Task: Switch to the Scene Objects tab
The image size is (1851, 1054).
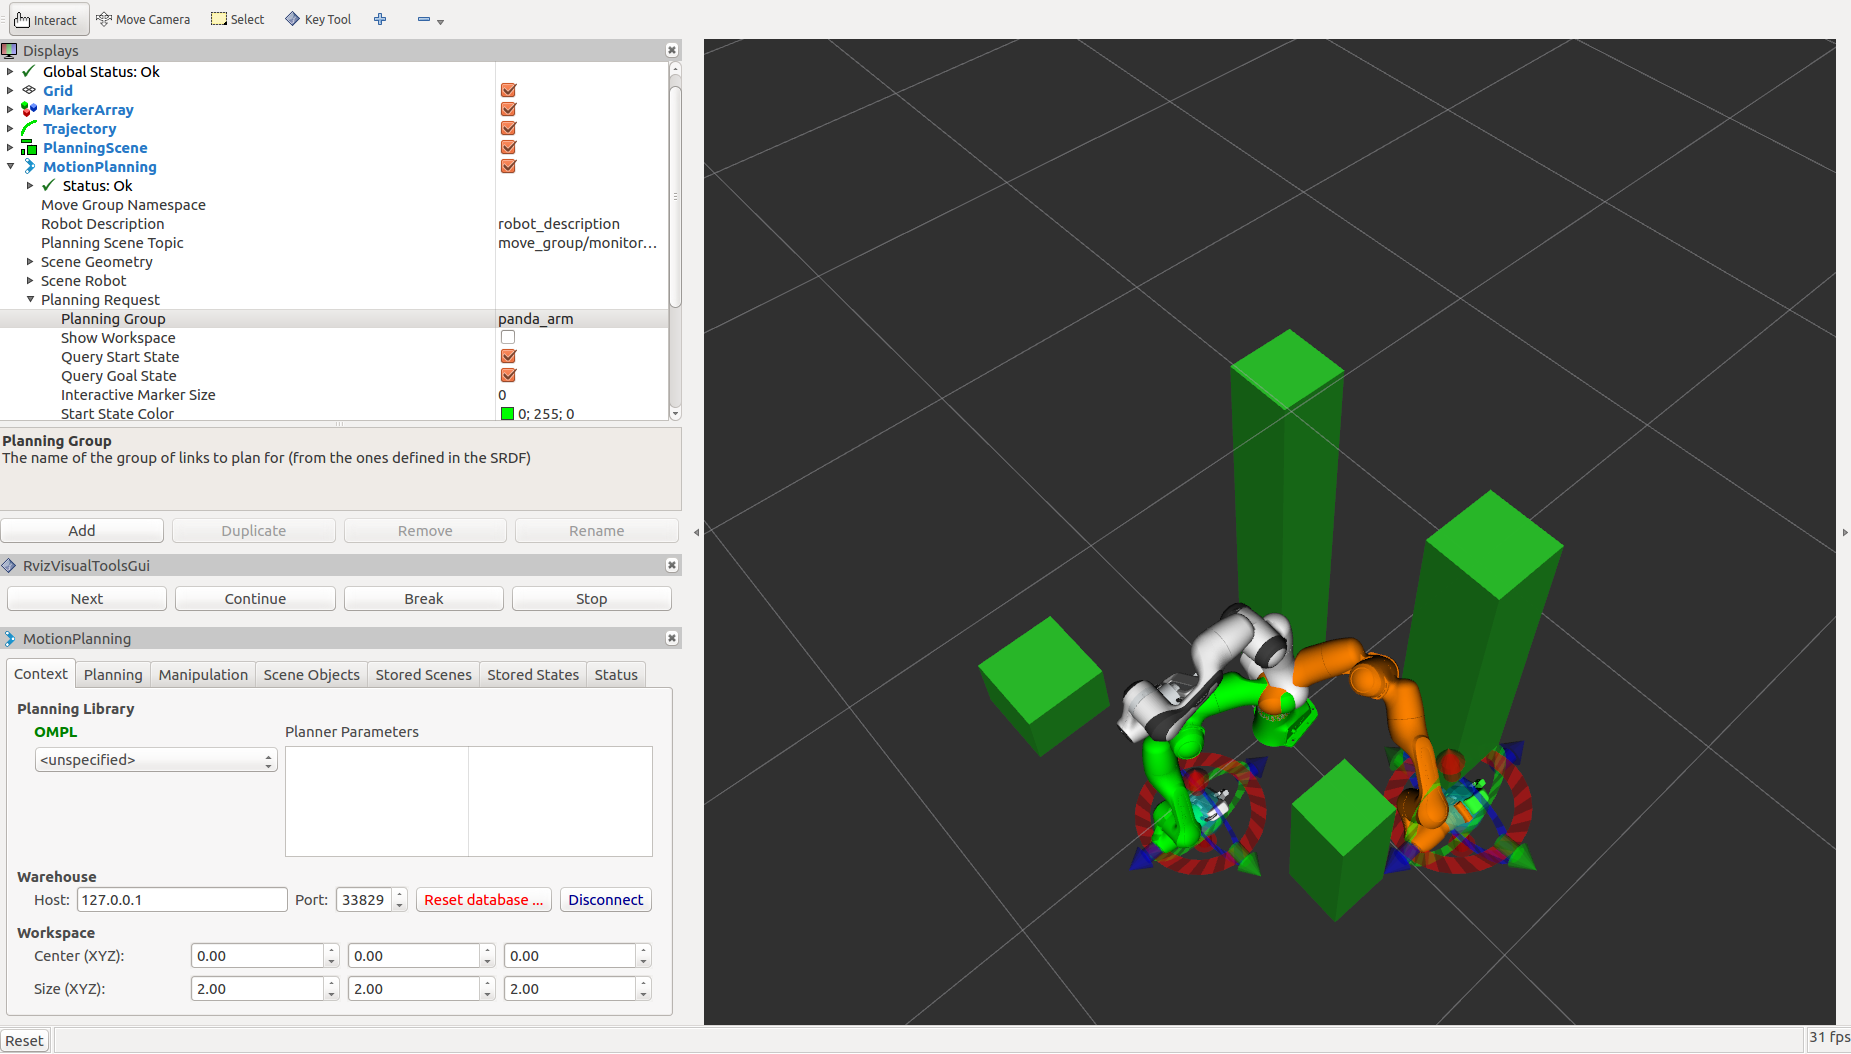Action: pyautogui.click(x=311, y=675)
